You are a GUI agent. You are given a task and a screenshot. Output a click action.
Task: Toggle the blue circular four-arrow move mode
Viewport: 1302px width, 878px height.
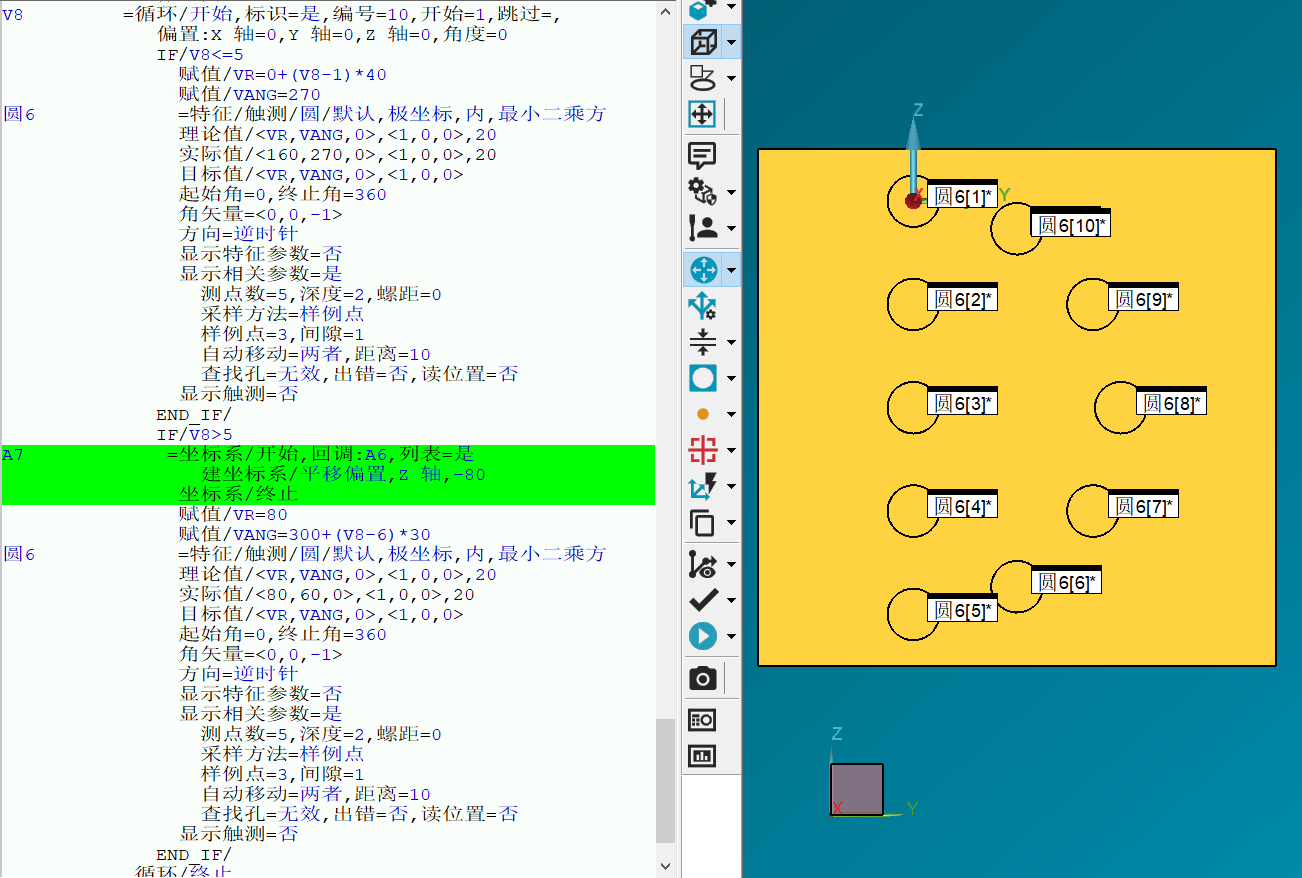pos(703,270)
